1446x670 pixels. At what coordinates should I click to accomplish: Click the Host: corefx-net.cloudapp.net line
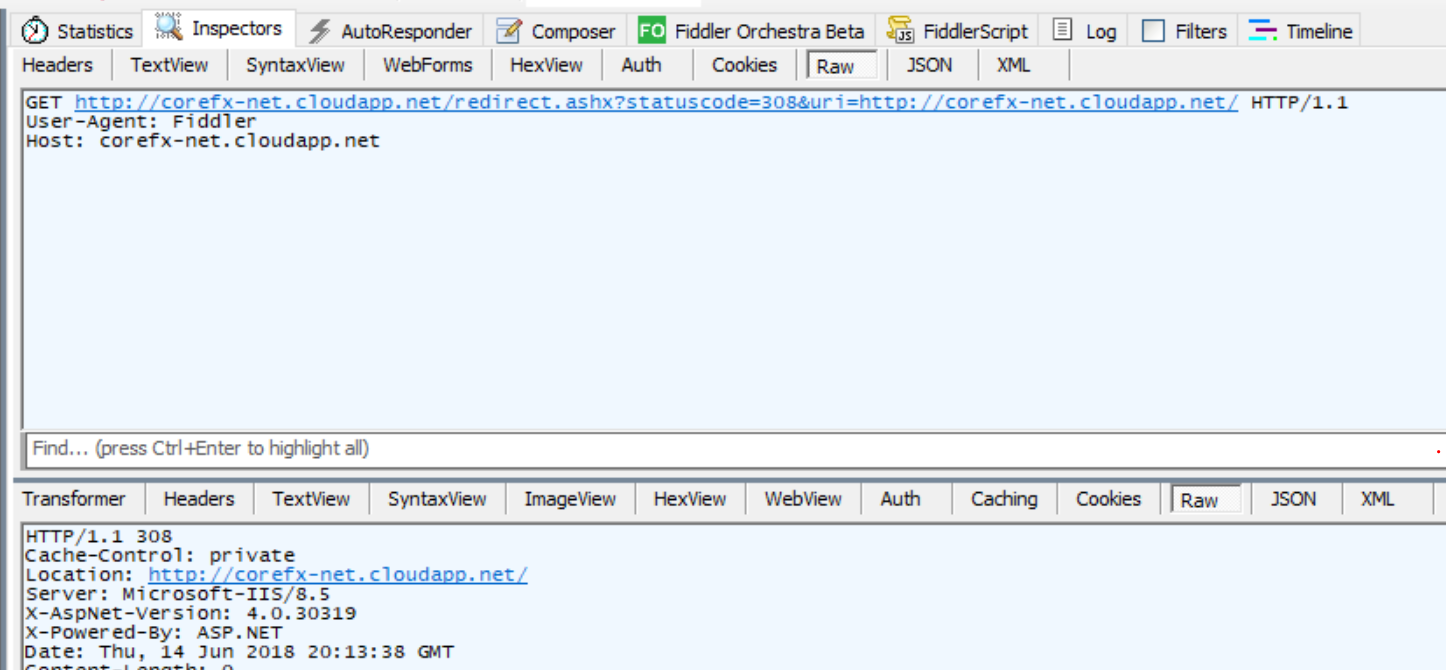pyautogui.click(x=203, y=141)
